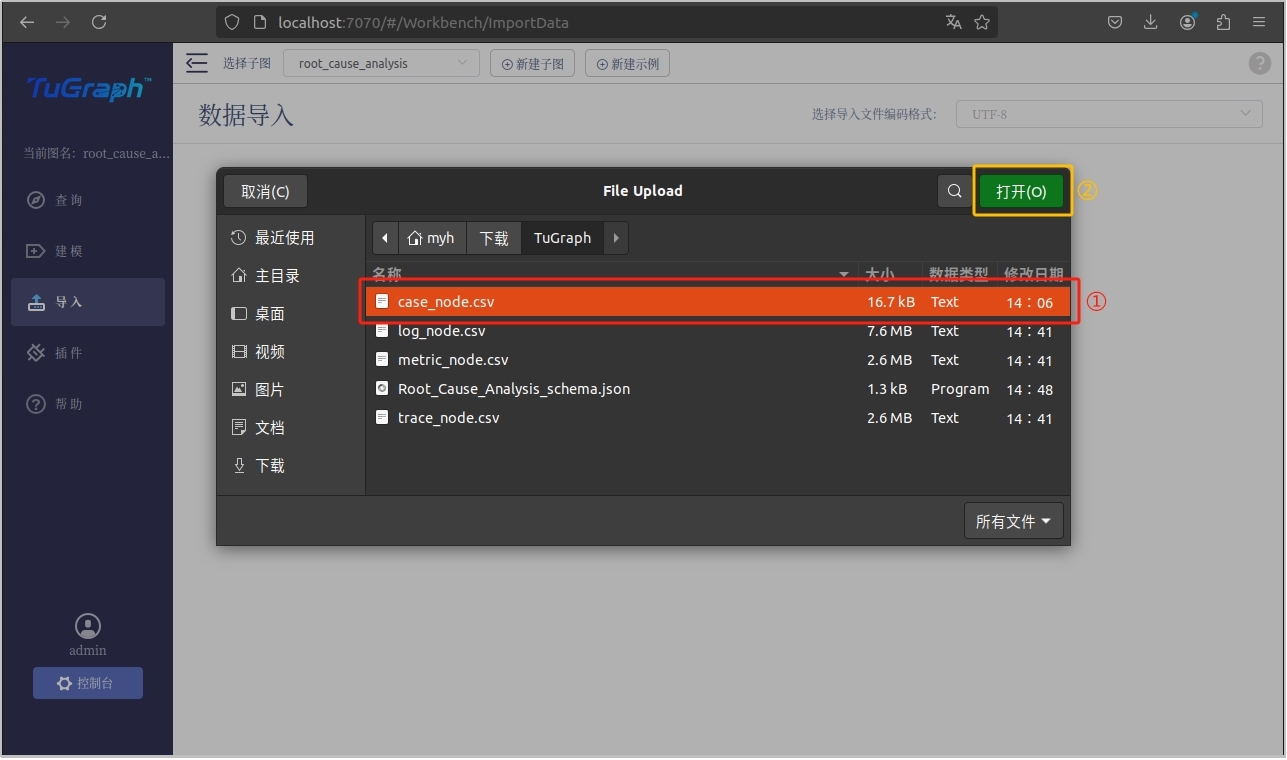Open the 查询 menu in sidebar
Image resolution: width=1287 pixels, height=760 pixels.
pos(68,201)
